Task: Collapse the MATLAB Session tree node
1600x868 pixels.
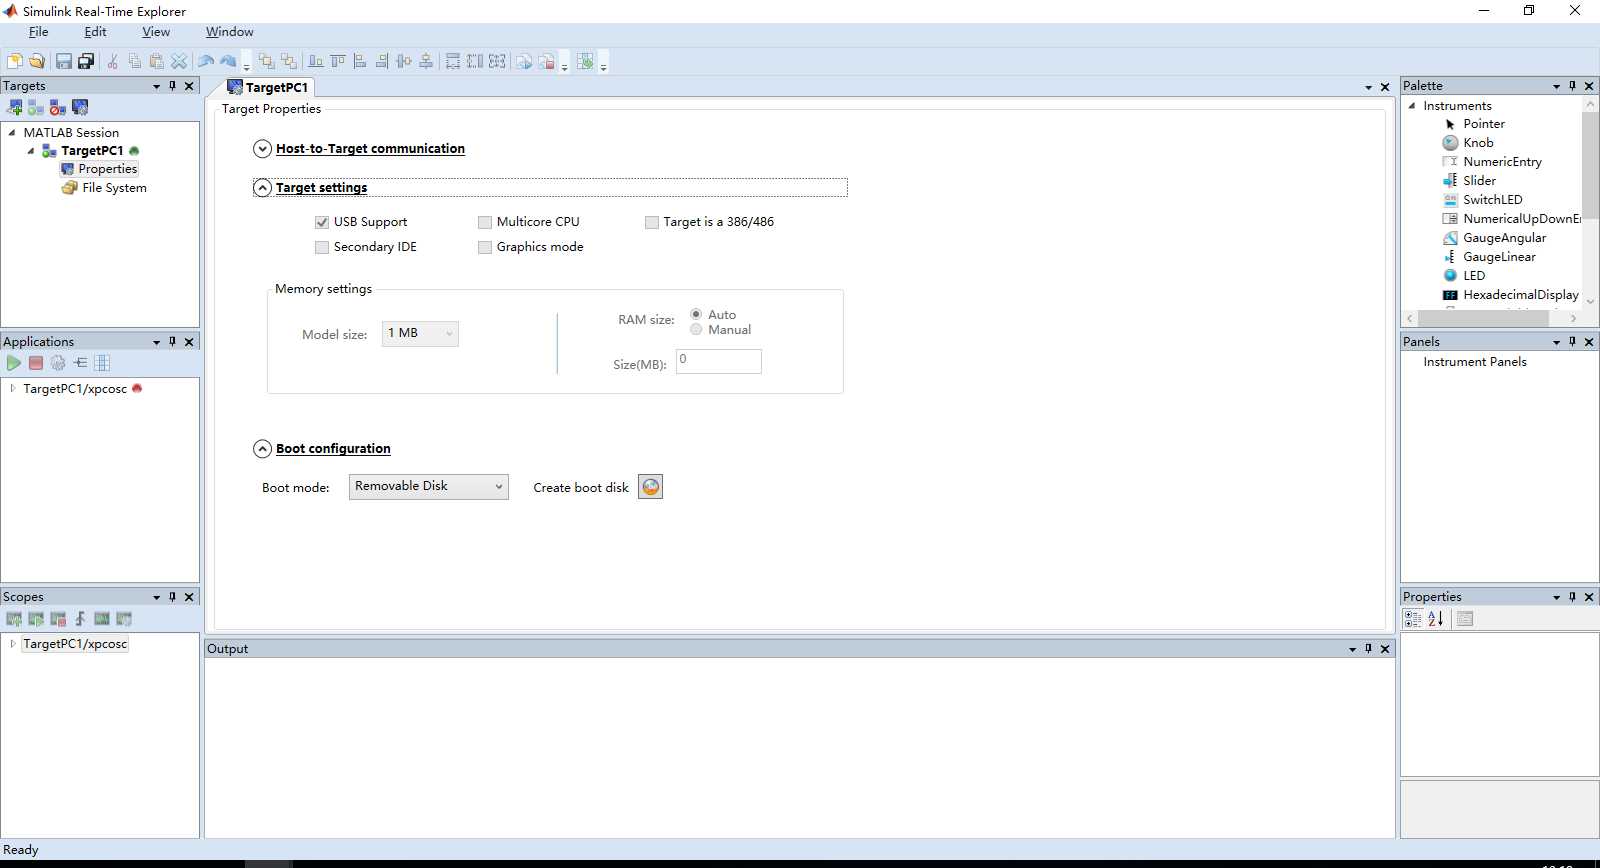Action: tap(12, 132)
